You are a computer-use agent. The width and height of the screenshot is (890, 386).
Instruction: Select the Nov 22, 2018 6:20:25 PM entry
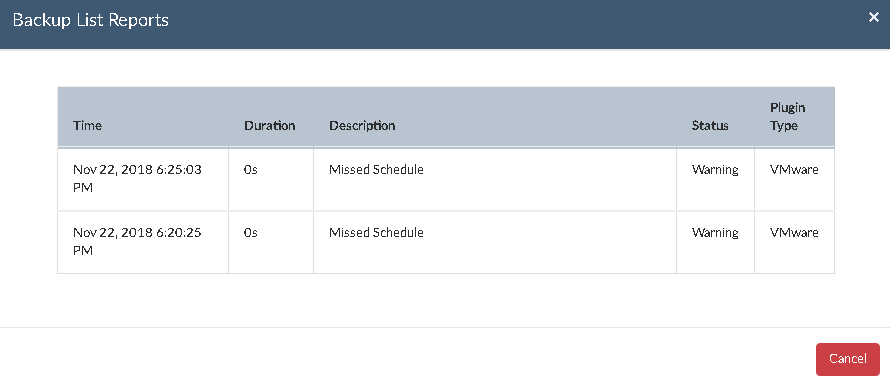[137, 241]
